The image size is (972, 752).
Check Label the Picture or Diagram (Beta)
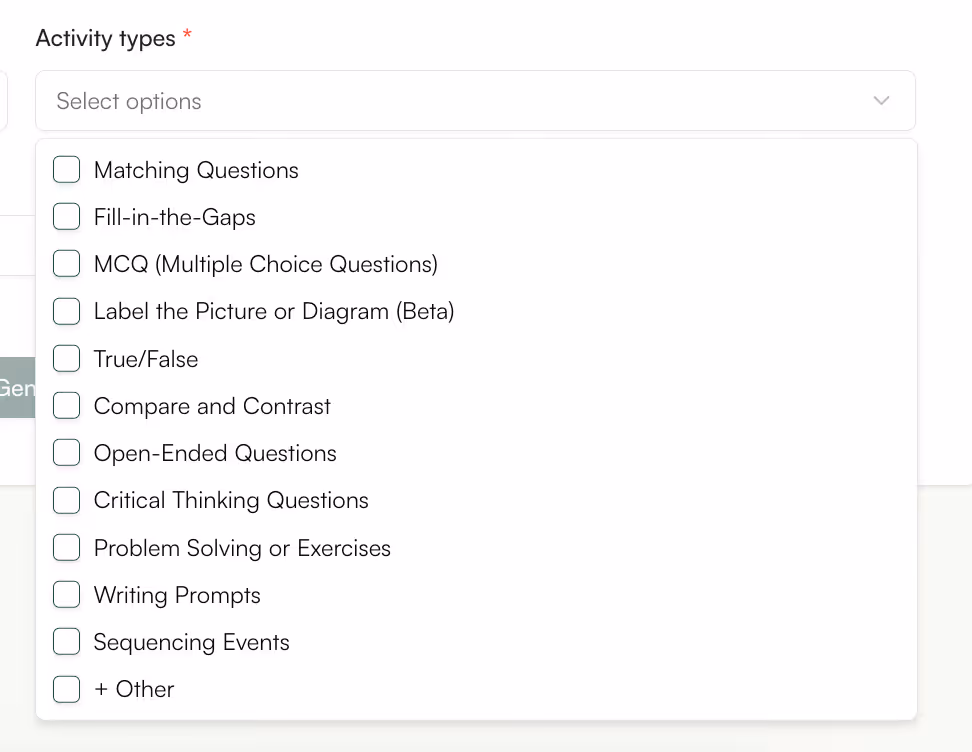(x=66, y=311)
